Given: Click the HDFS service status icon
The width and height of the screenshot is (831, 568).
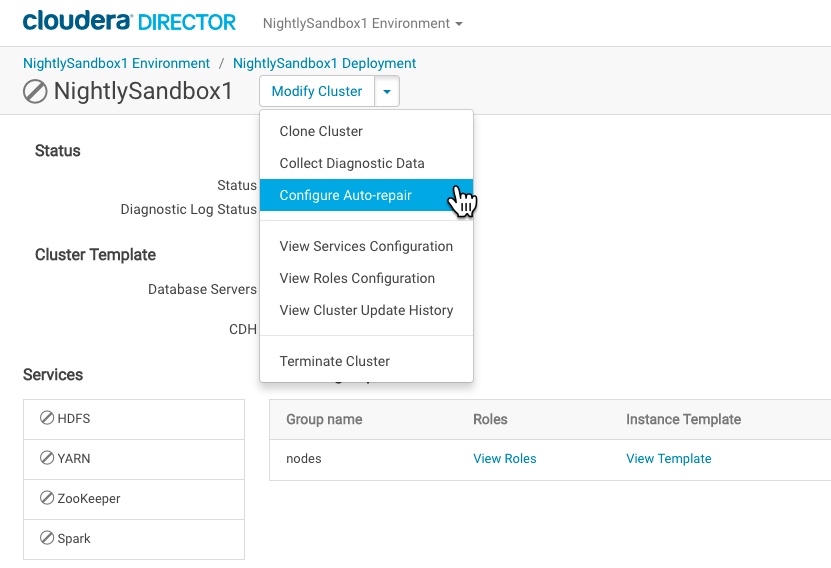Looking at the screenshot, I should [47, 418].
